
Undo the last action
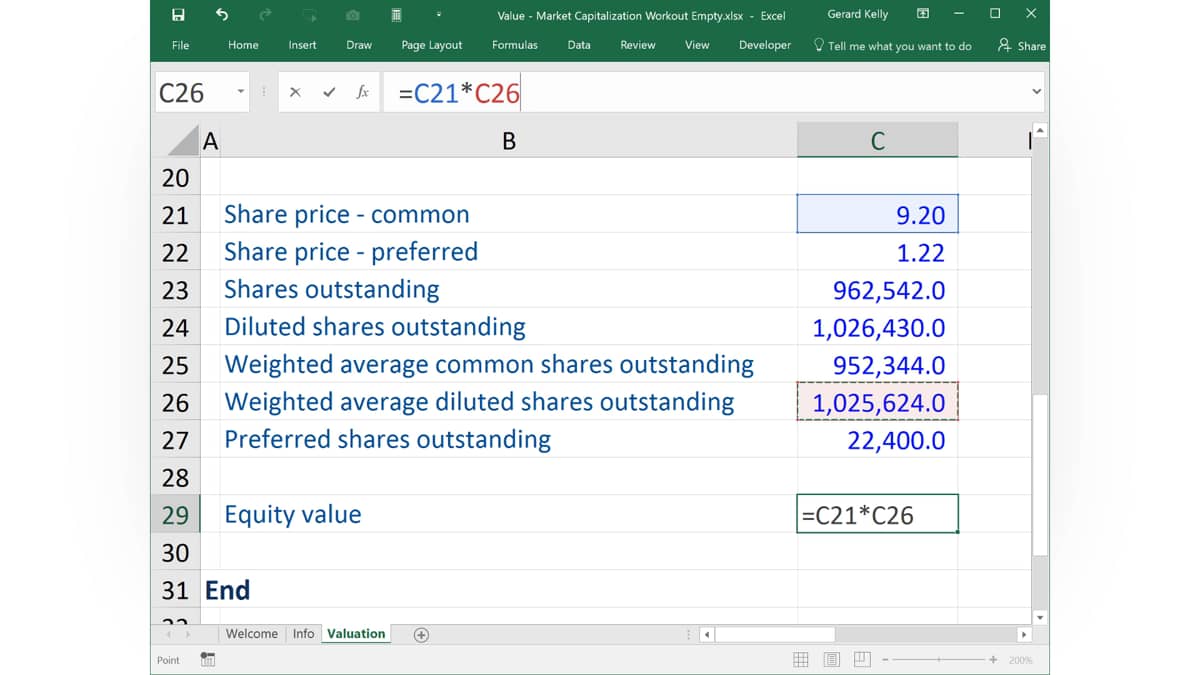(x=222, y=14)
